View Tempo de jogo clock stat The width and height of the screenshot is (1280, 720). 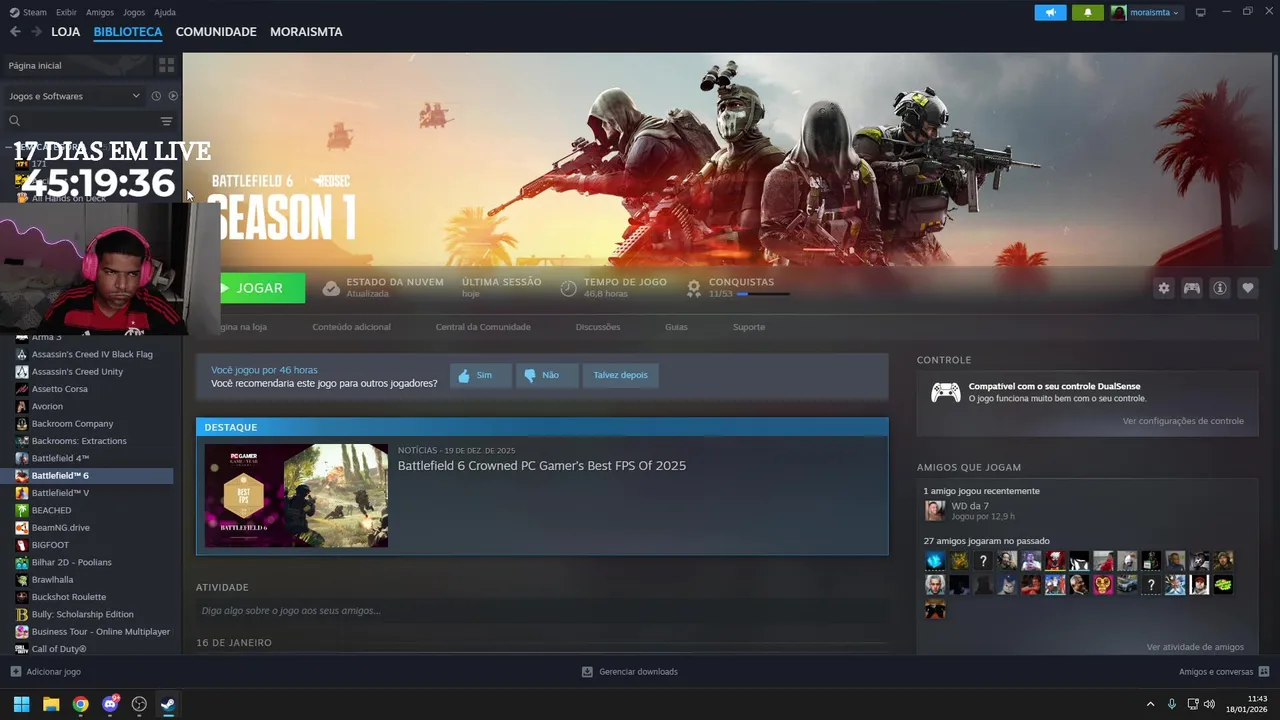(614, 288)
